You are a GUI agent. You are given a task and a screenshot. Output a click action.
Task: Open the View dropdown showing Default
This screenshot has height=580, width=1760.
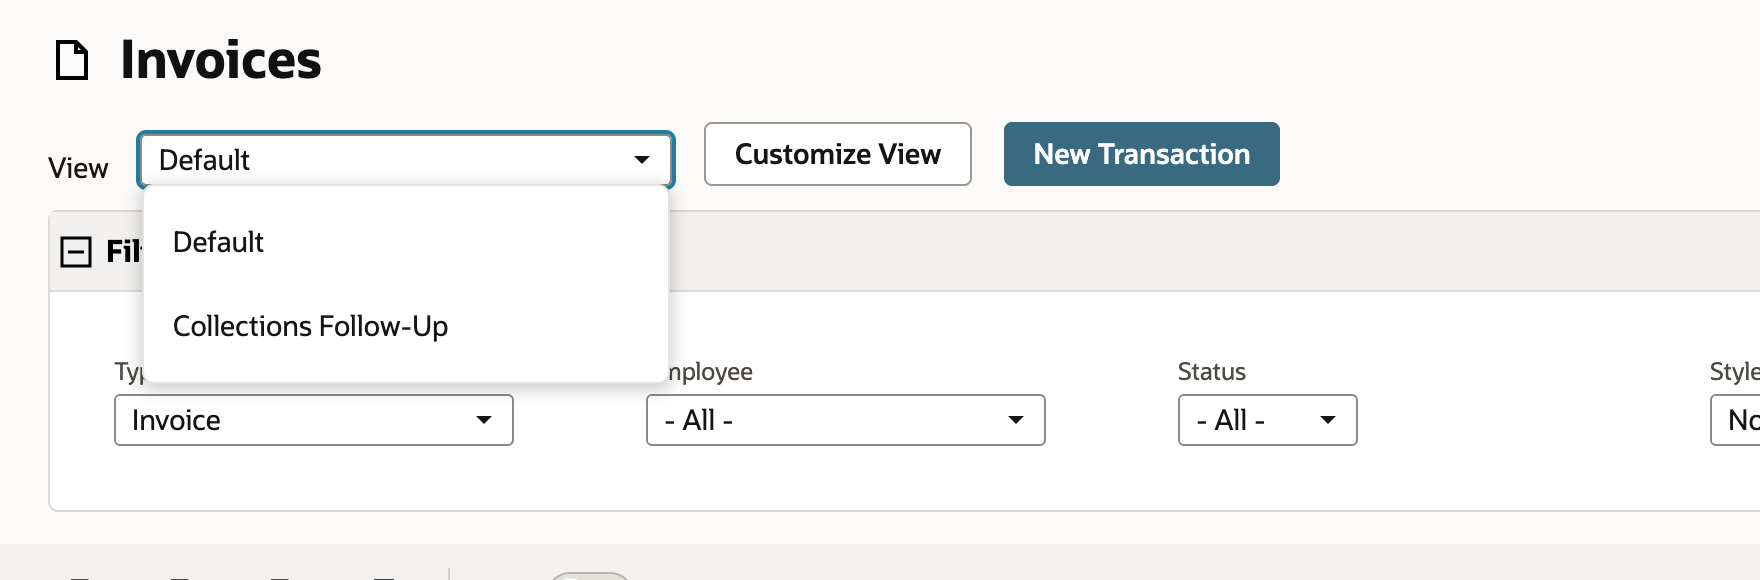click(406, 160)
